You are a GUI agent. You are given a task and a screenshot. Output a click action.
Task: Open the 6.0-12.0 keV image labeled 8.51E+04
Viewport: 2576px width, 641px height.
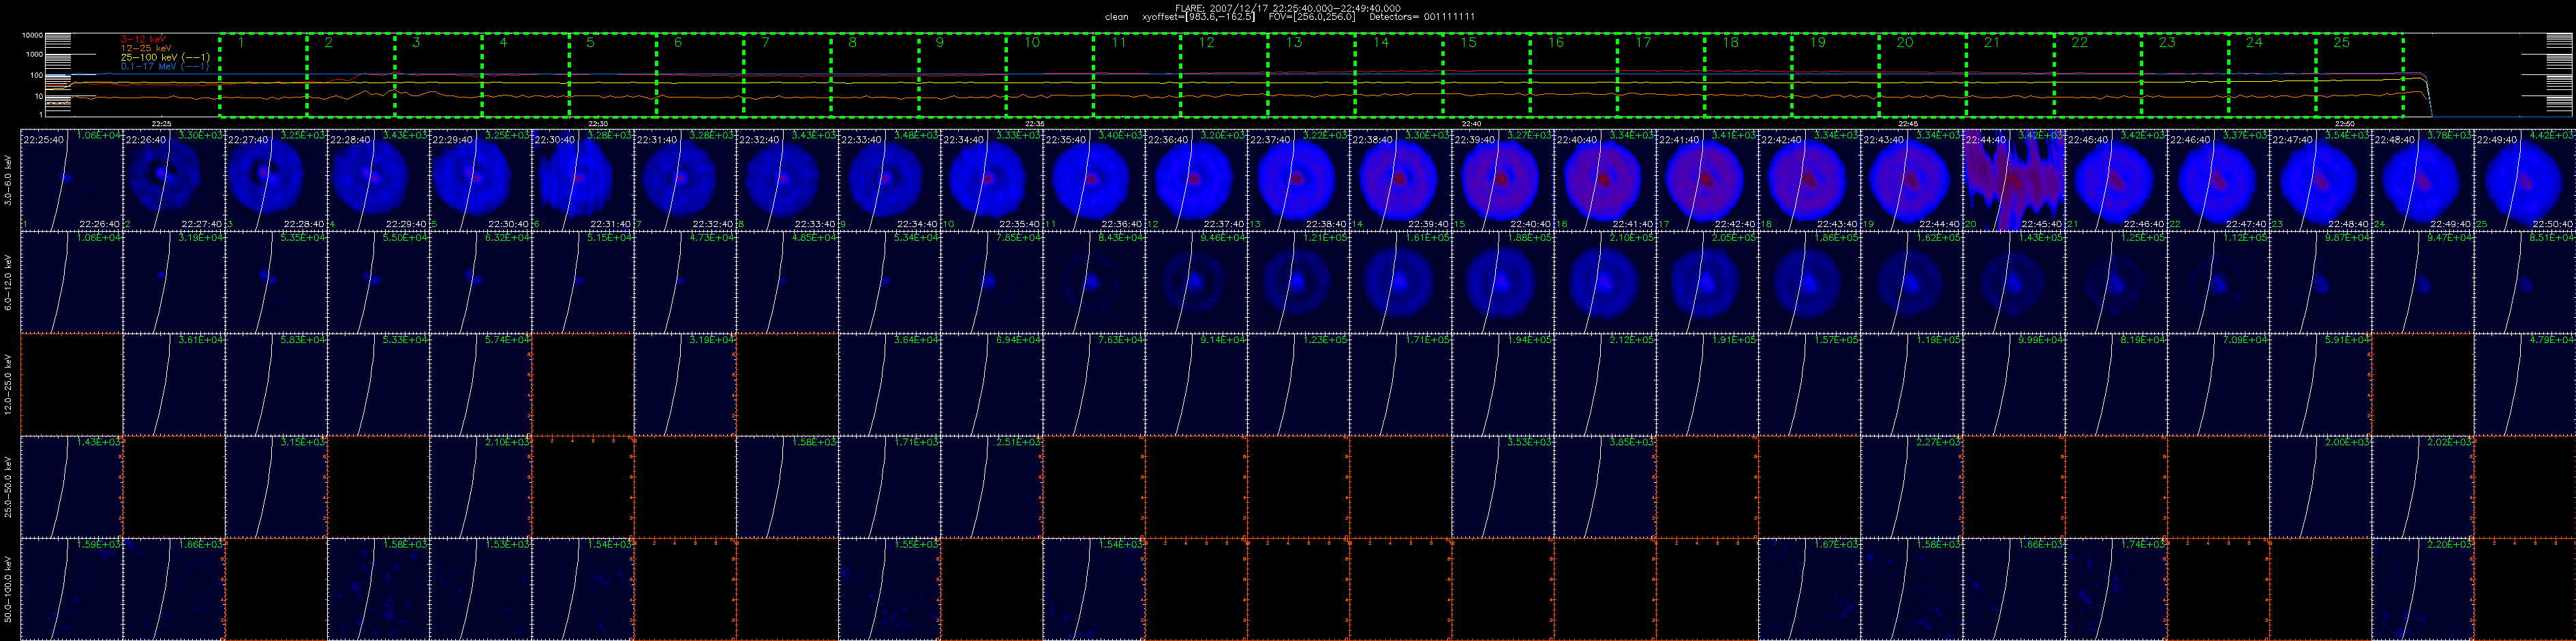[x=2525, y=282]
